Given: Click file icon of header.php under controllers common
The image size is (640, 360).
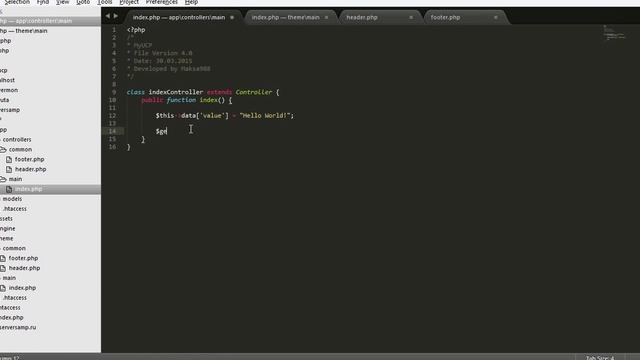Looking at the screenshot, I should click(9, 169).
